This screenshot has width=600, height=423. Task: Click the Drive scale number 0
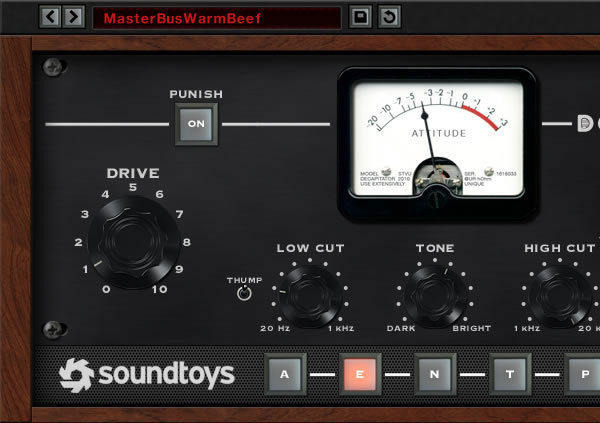106,289
